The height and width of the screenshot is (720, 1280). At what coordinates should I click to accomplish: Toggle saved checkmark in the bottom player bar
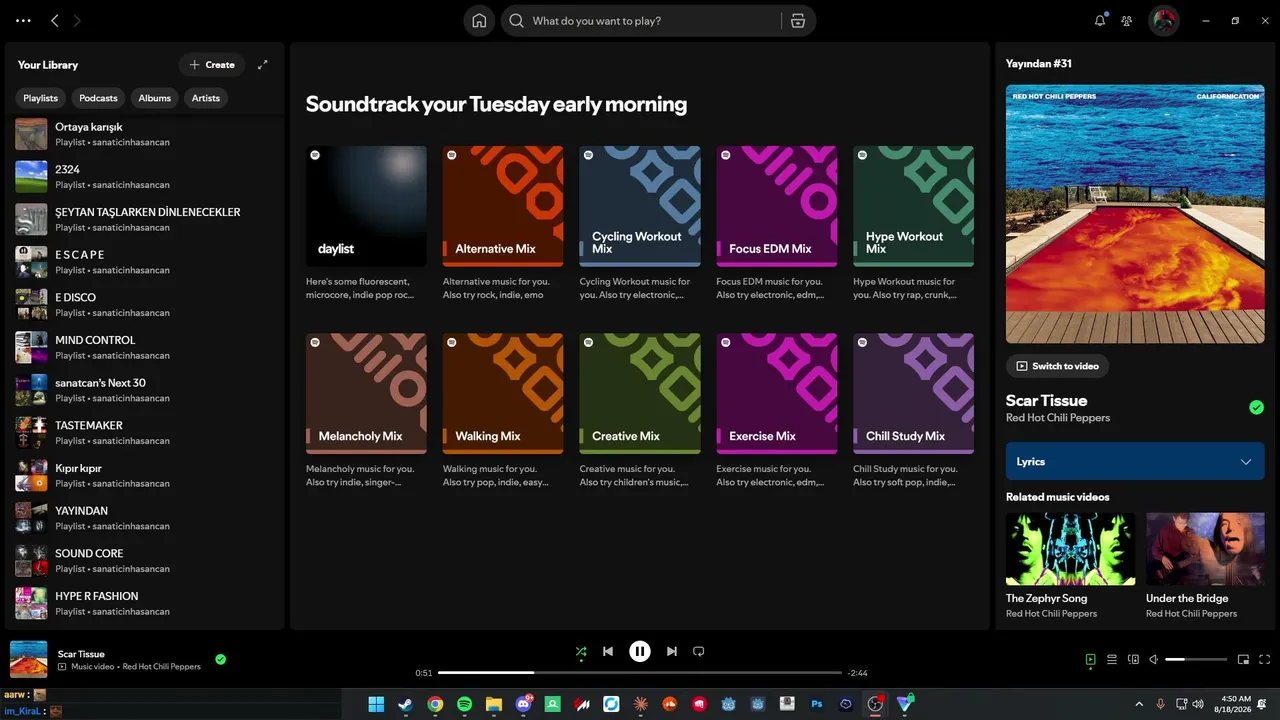click(x=221, y=659)
